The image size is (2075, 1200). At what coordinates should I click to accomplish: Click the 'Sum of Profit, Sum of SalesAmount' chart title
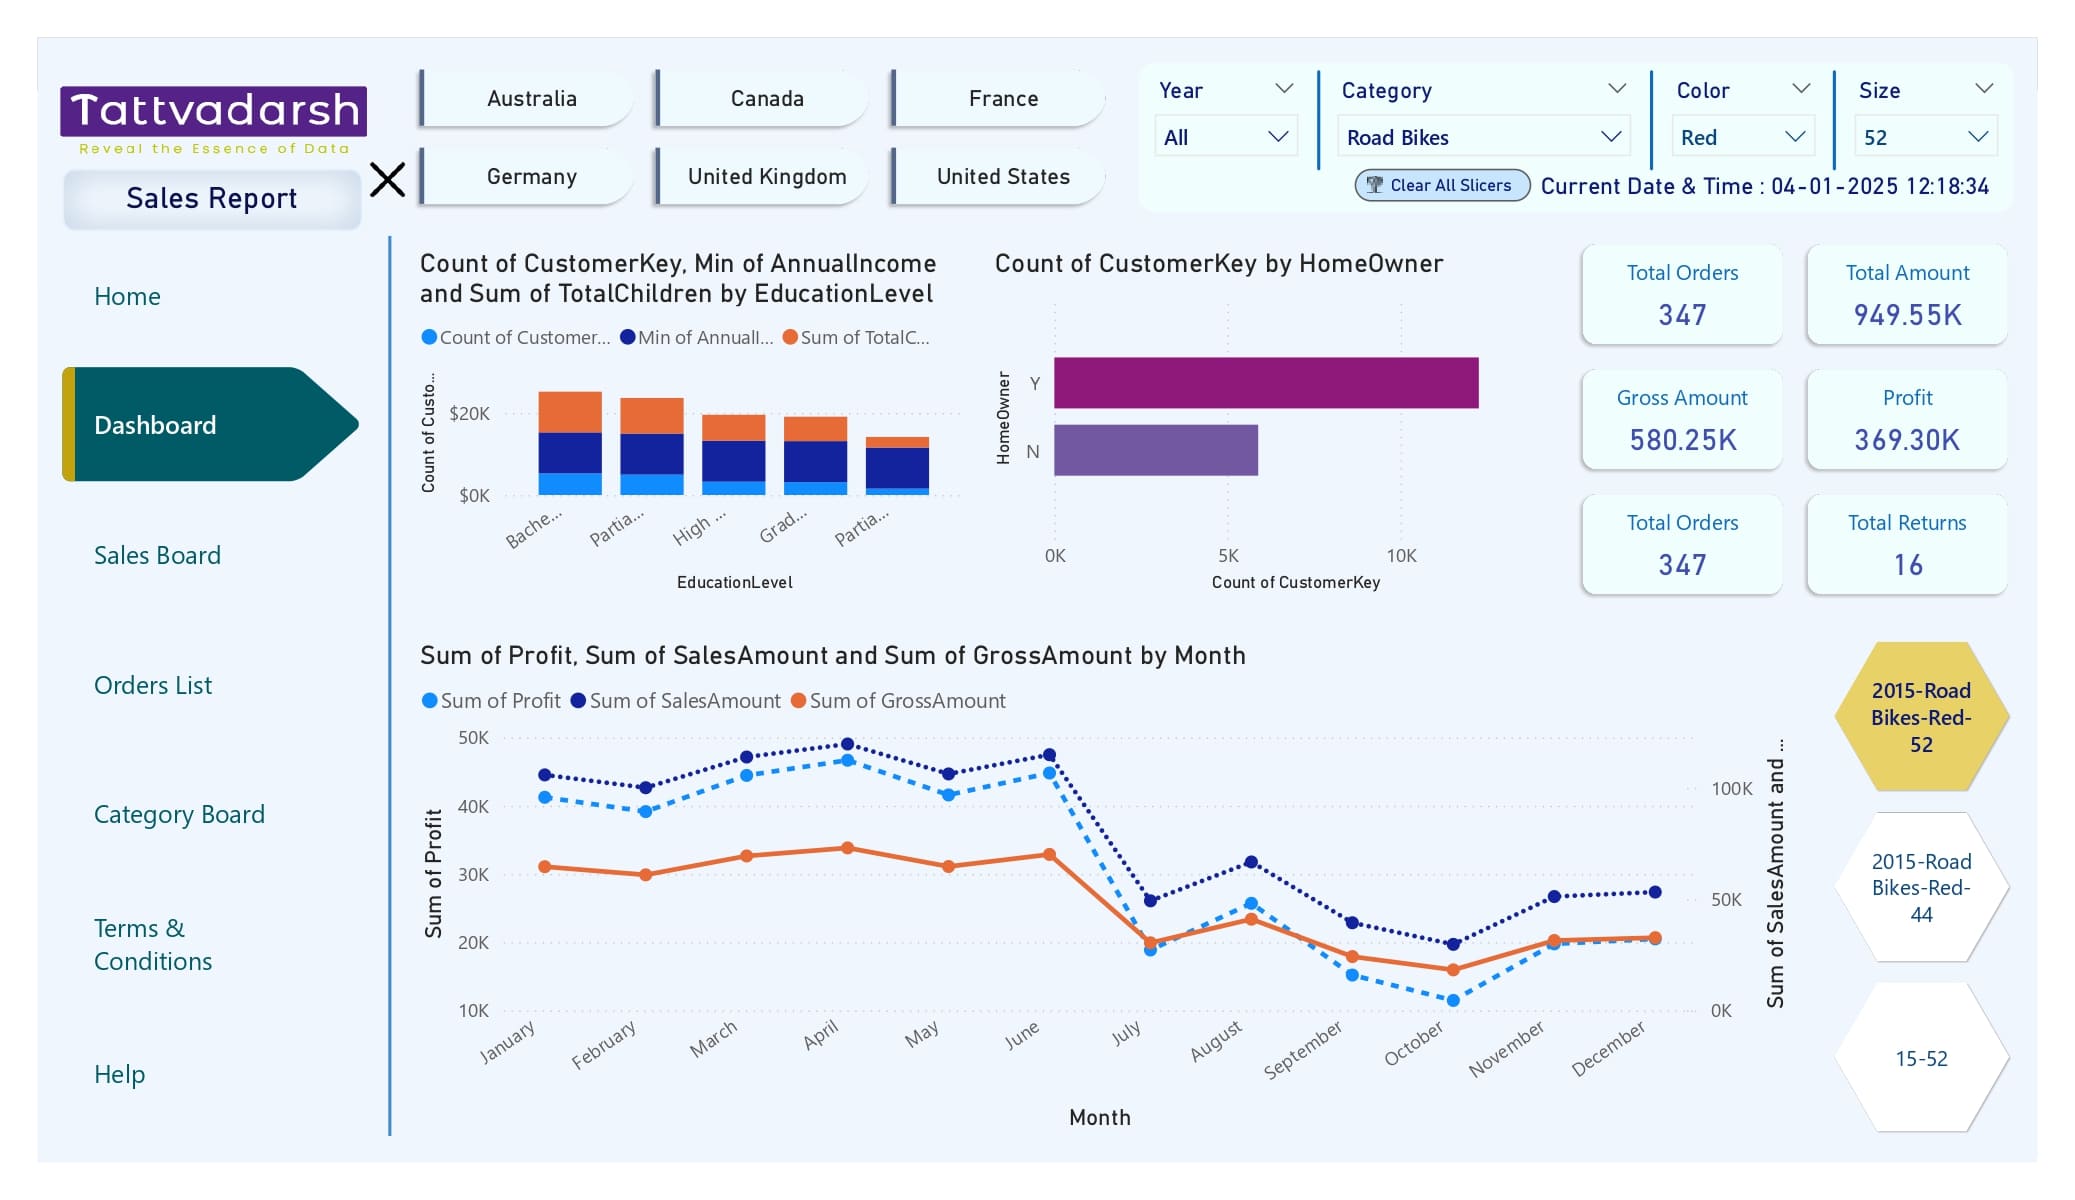[x=833, y=655]
